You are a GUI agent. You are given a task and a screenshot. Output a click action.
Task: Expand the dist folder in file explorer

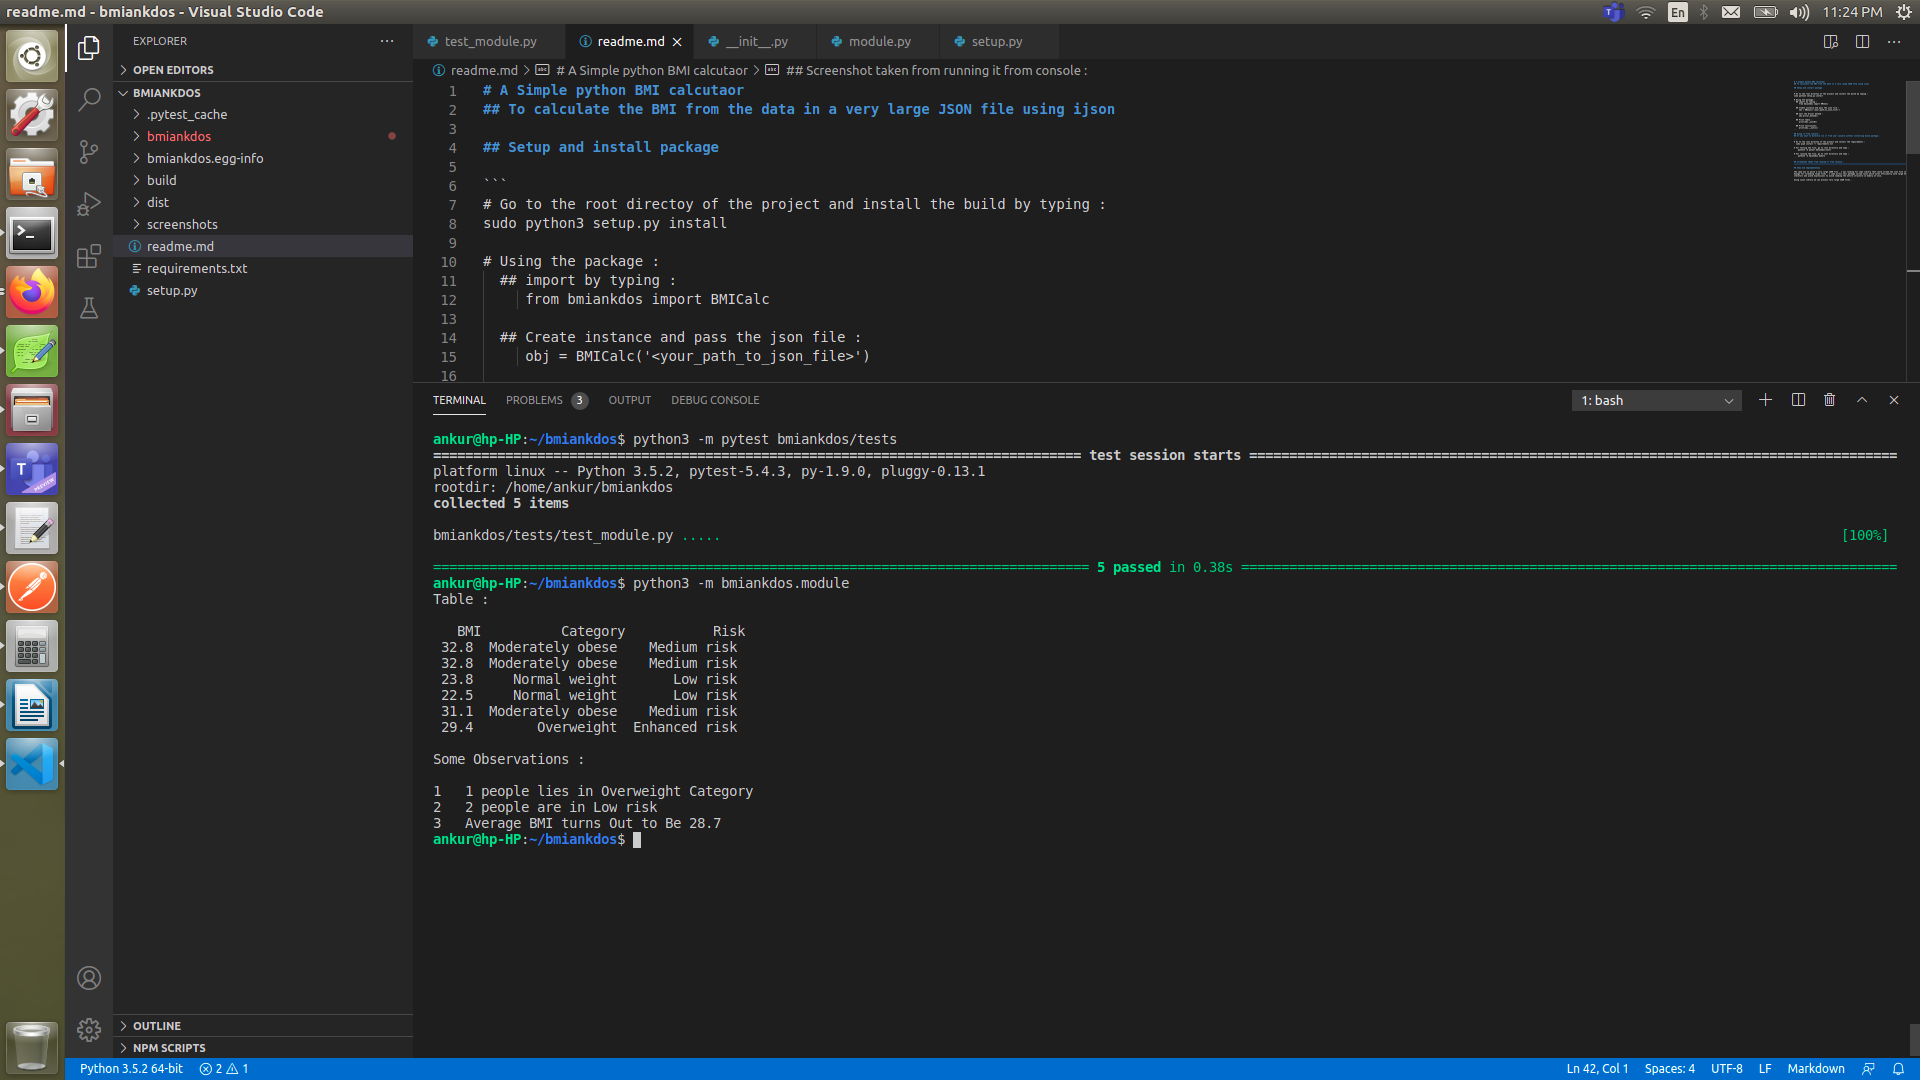[x=157, y=202]
